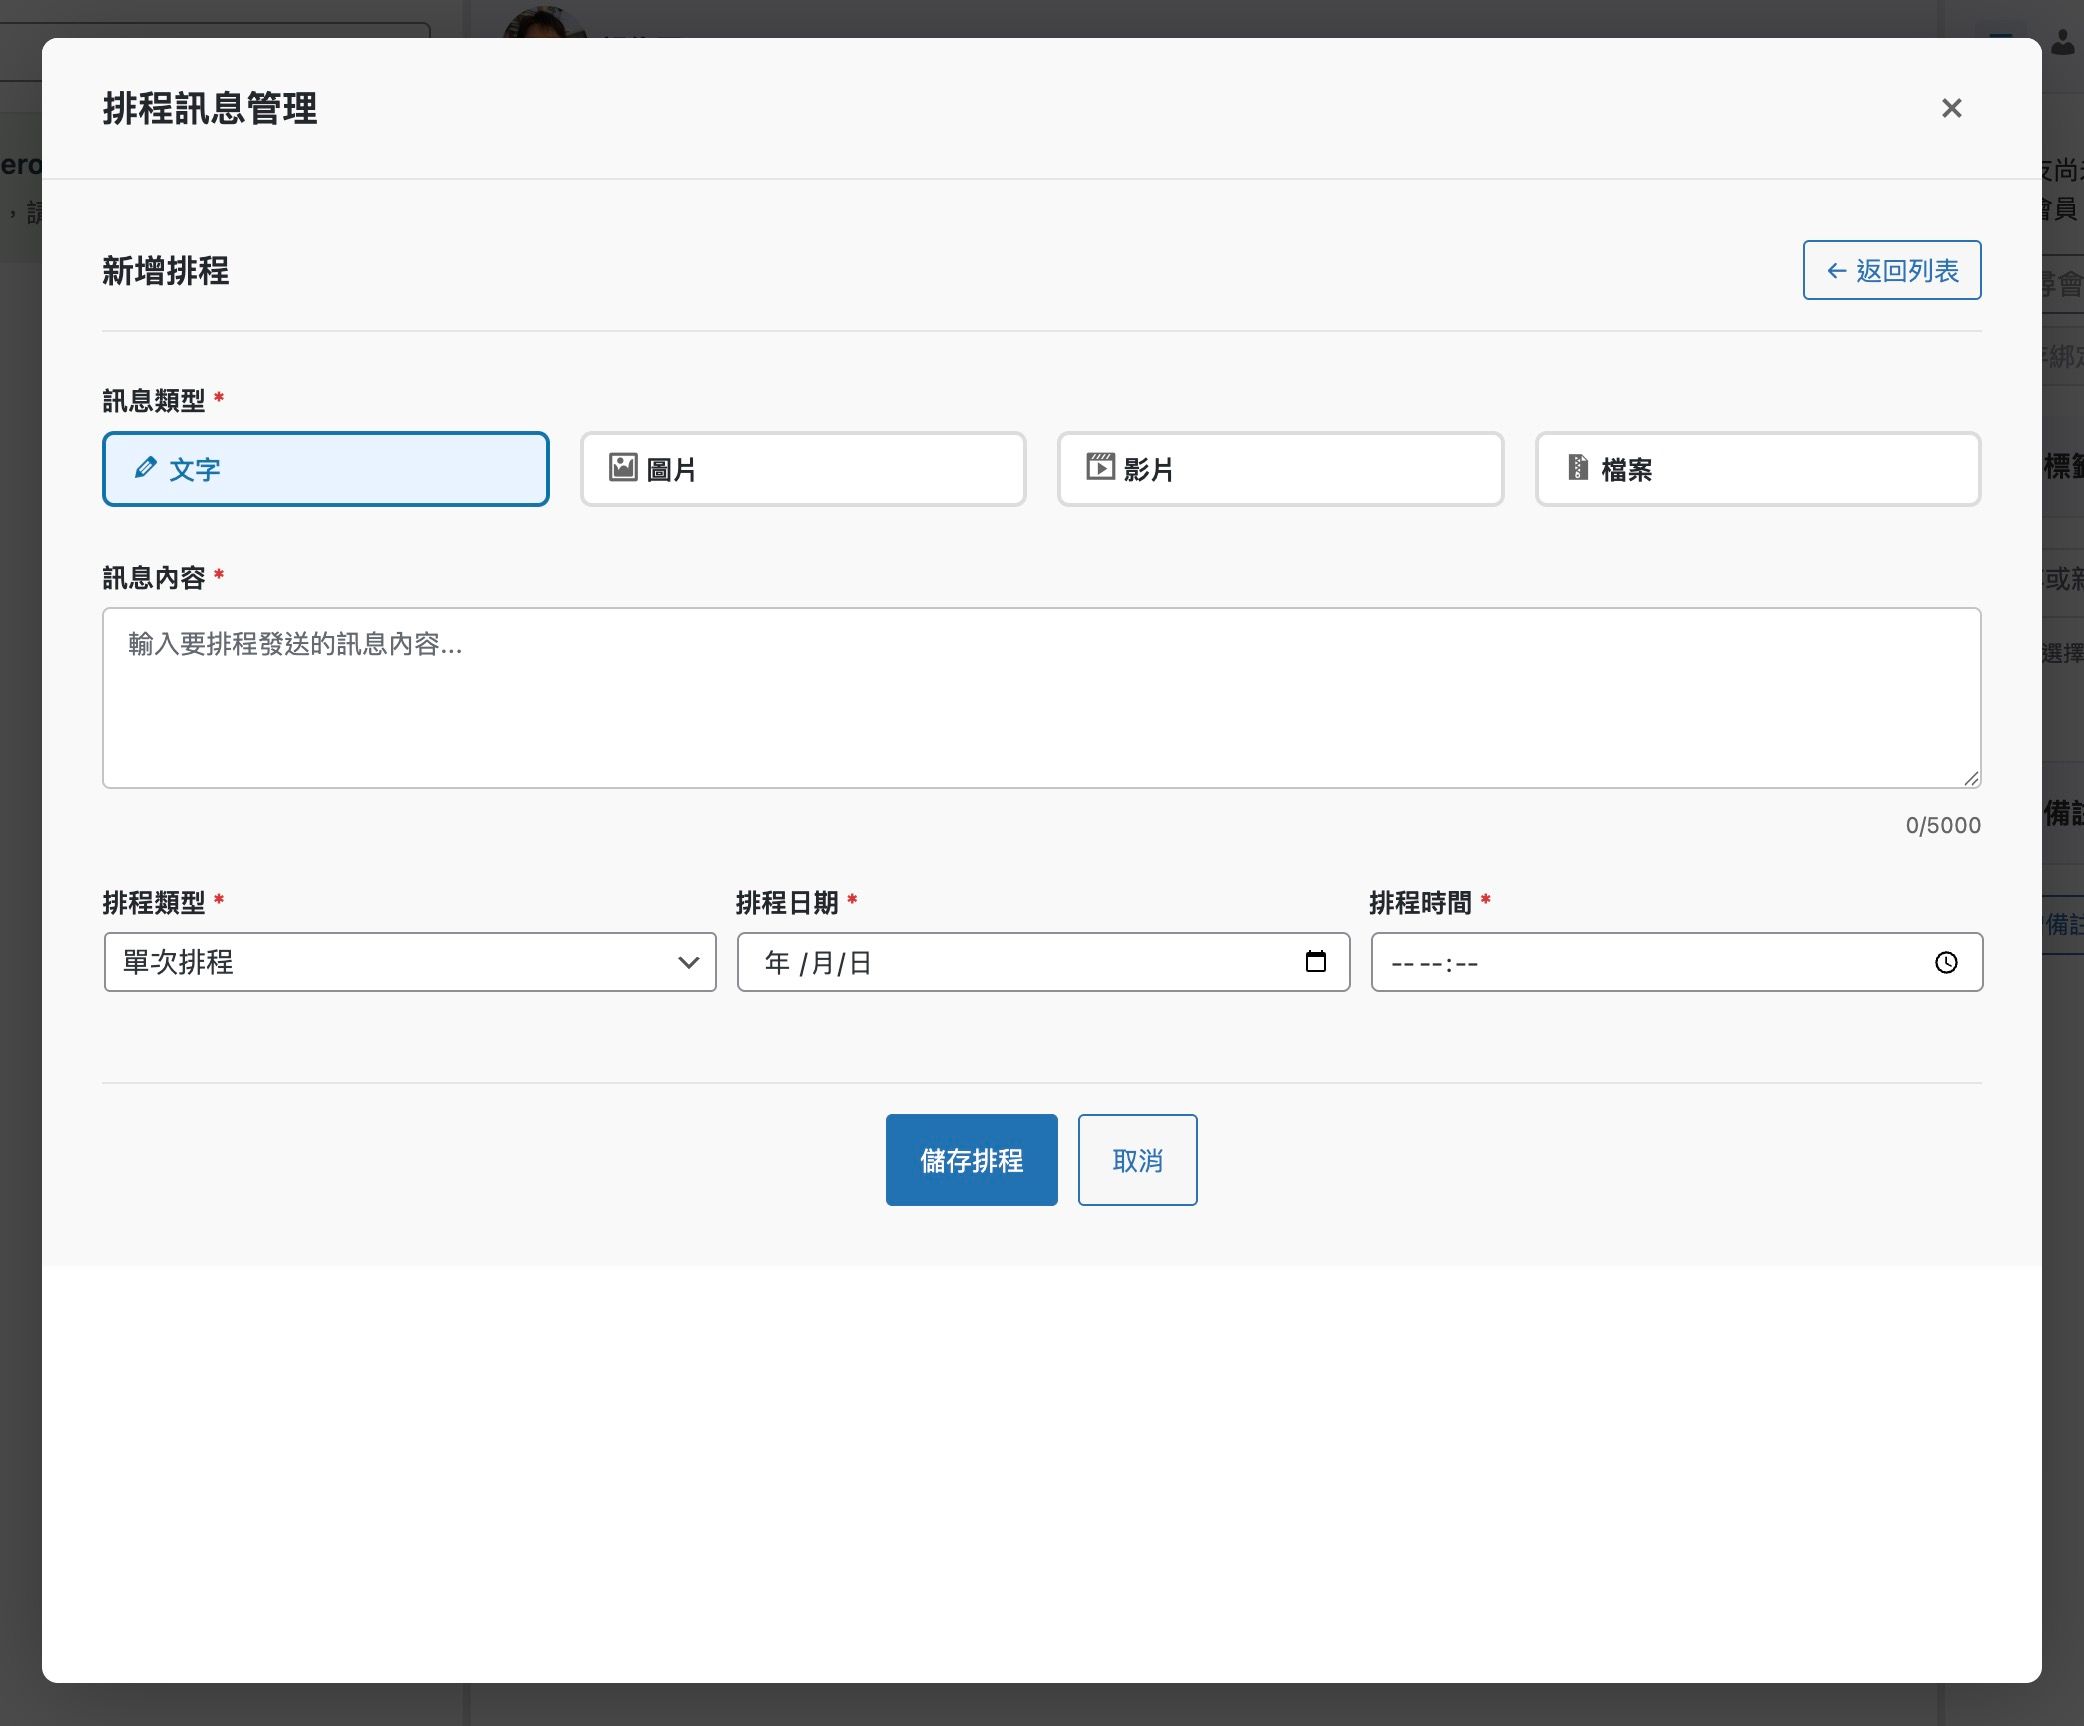Choose 檔案 message type

(1758, 469)
